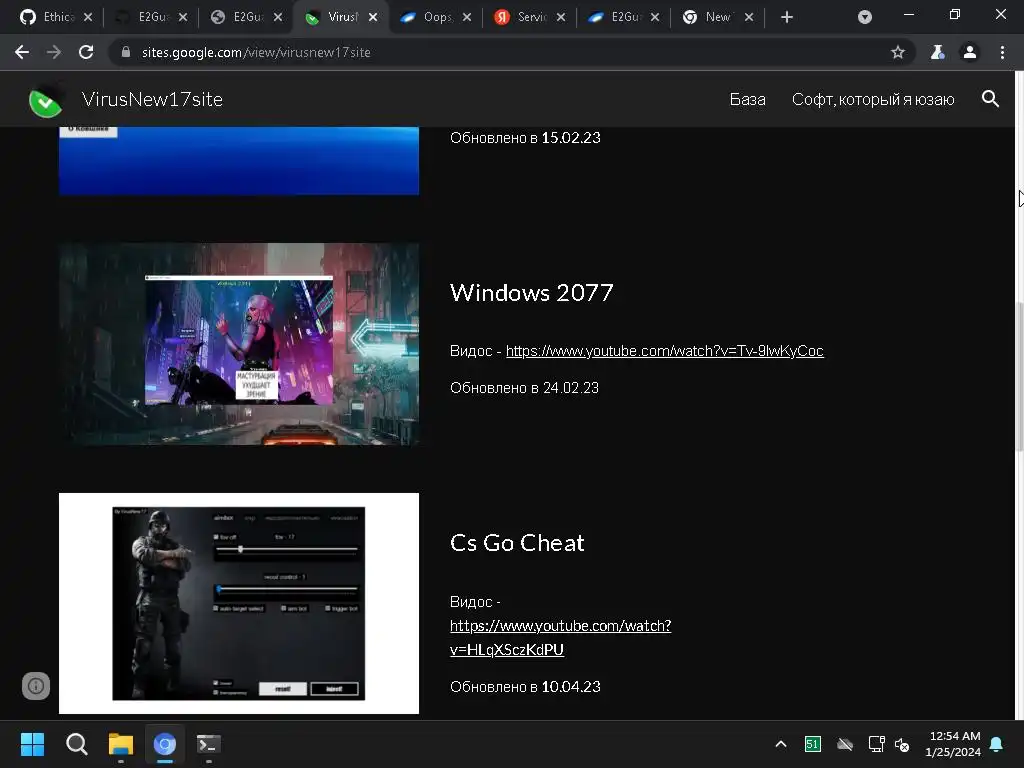Bookmark this page with the star icon

pyautogui.click(x=898, y=52)
